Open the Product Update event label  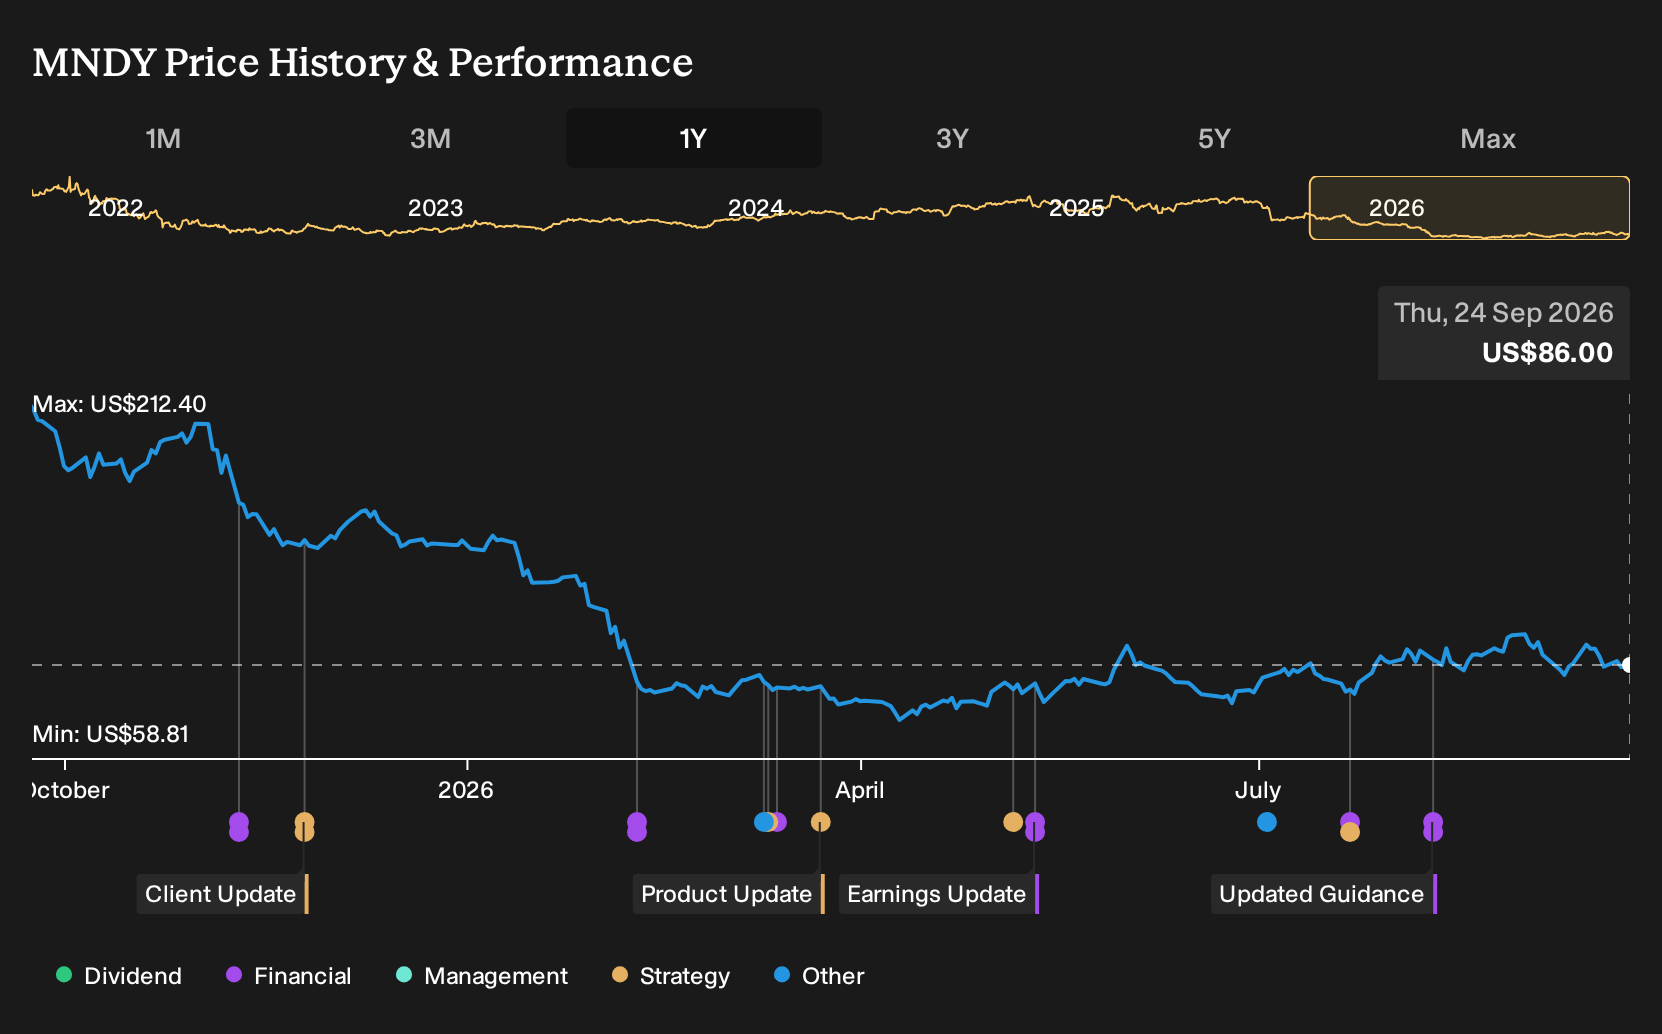[x=729, y=894]
